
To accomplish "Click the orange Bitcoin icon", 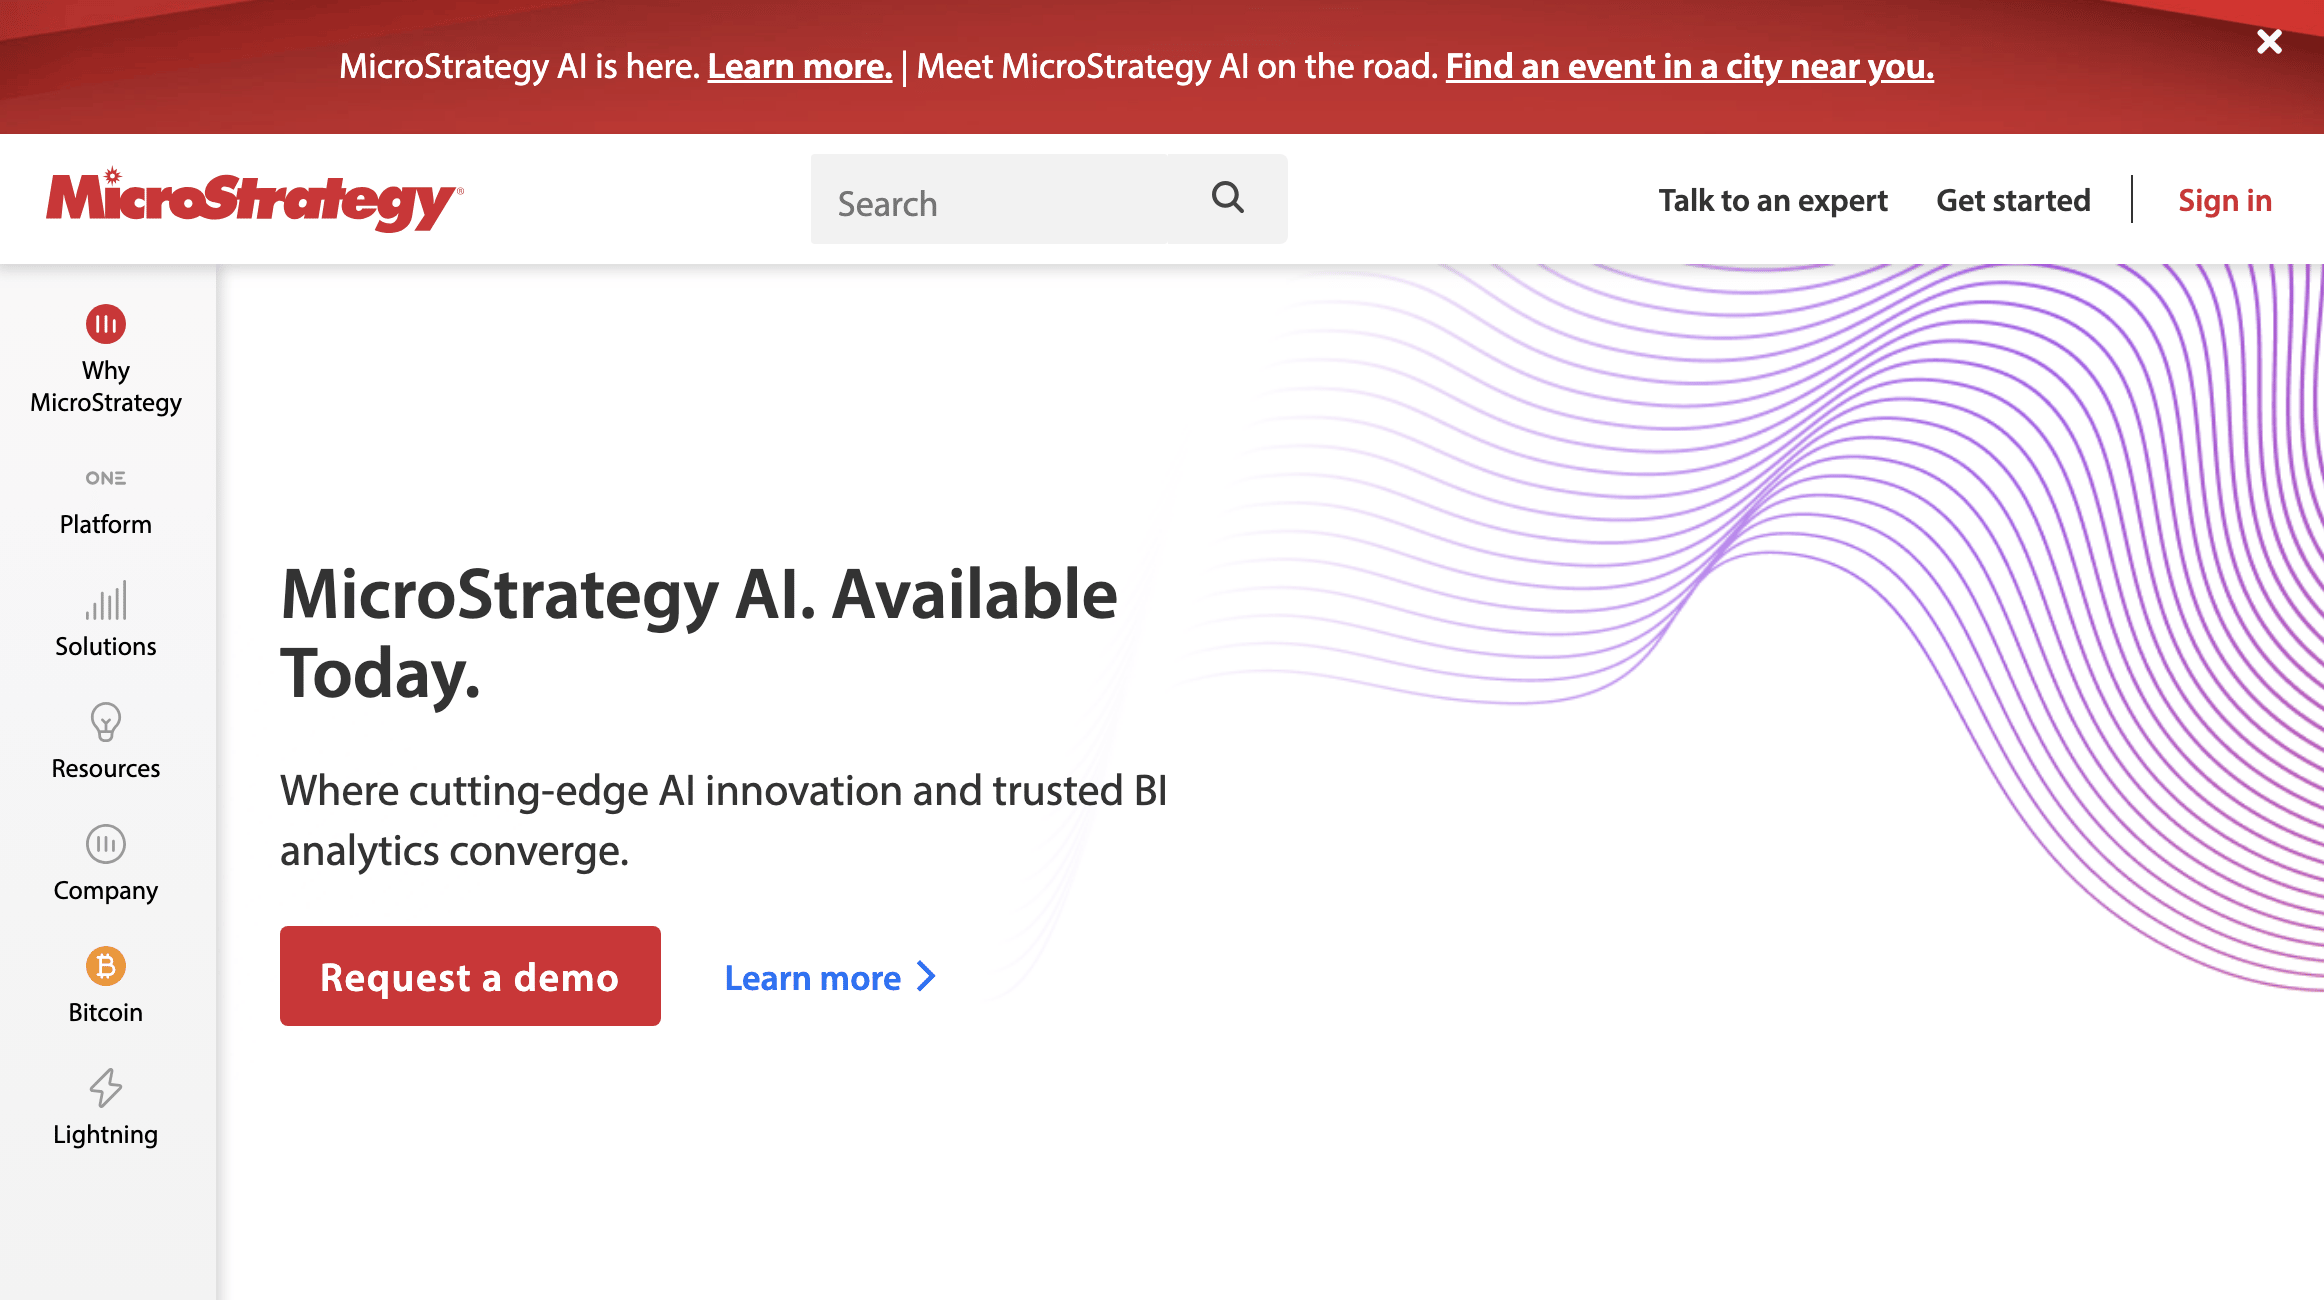I will click(x=106, y=966).
